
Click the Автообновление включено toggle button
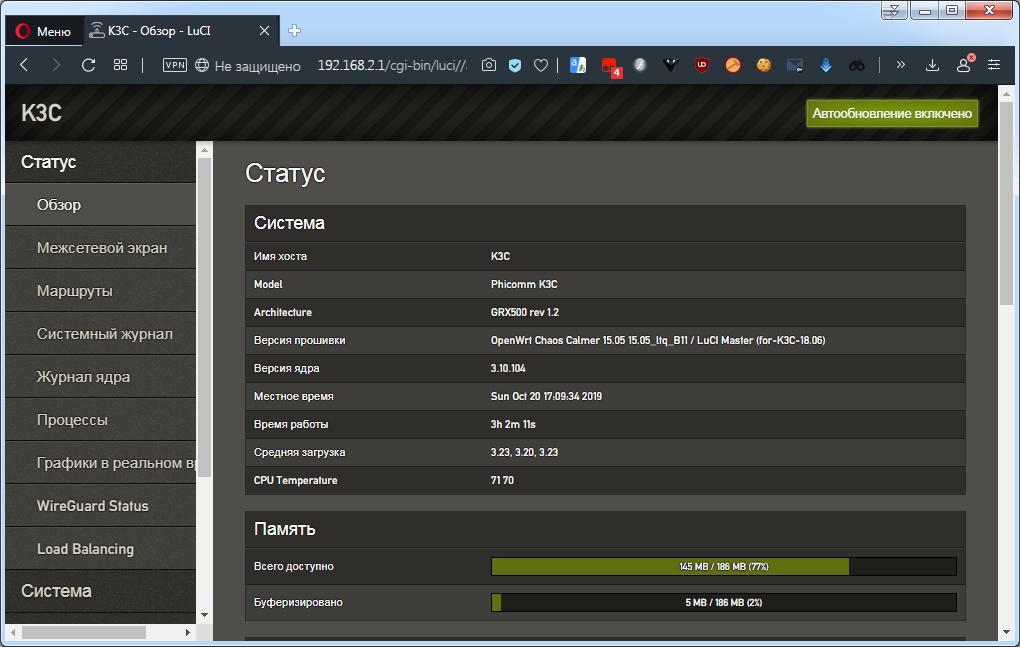point(891,113)
